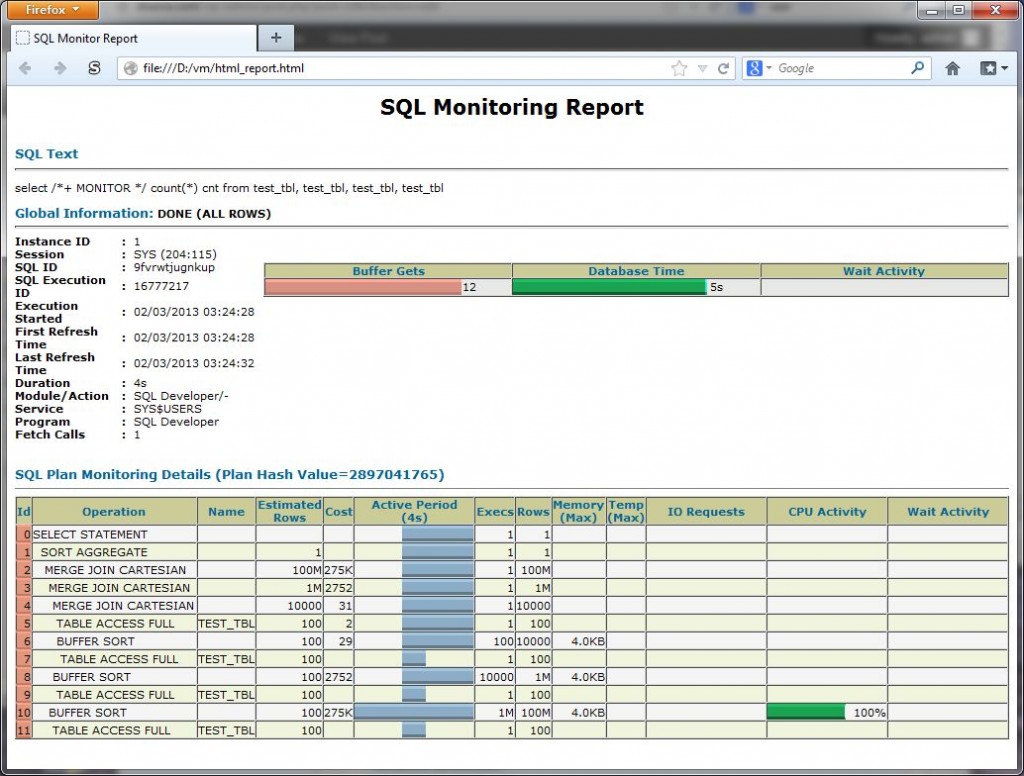This screenshot has width=1024, height=776.
Task: Click the Operation column header
Action: (114, 511)
